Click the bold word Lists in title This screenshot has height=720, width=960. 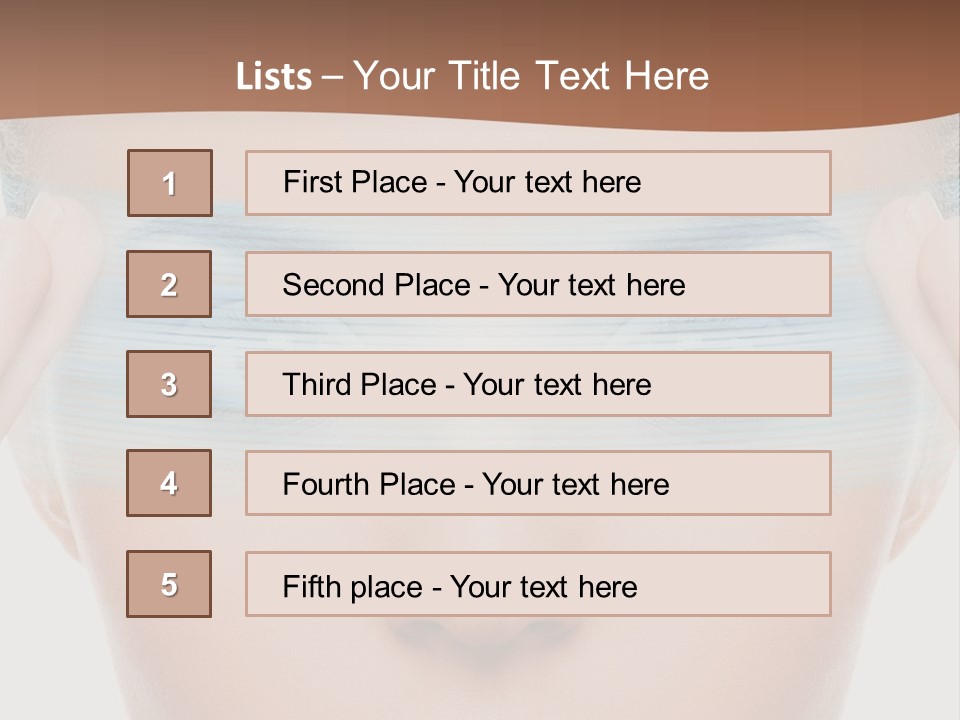click(x=274, y=77)
